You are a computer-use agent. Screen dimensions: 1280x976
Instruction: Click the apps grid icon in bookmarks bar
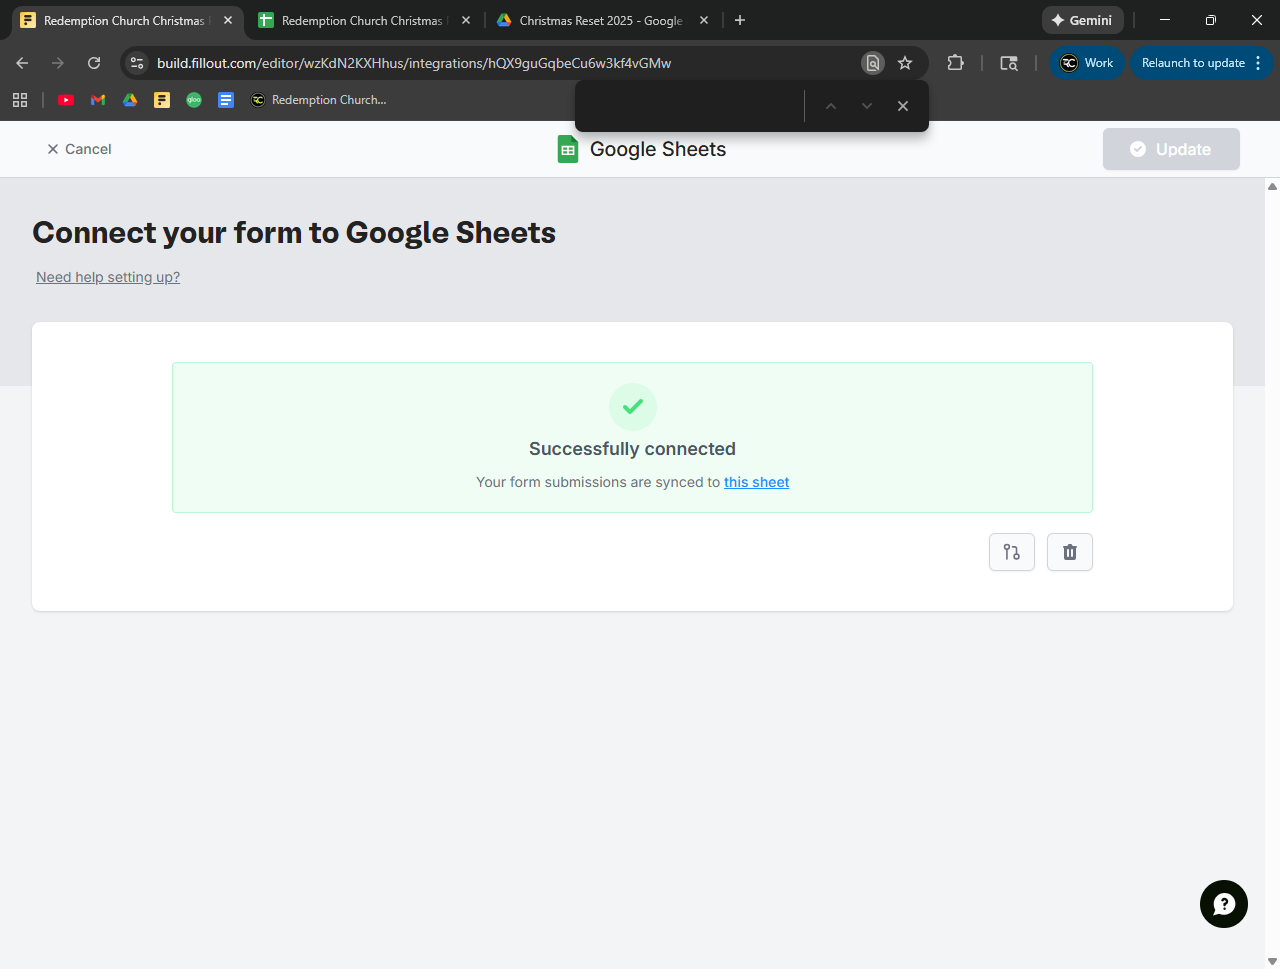click(20, 100)
